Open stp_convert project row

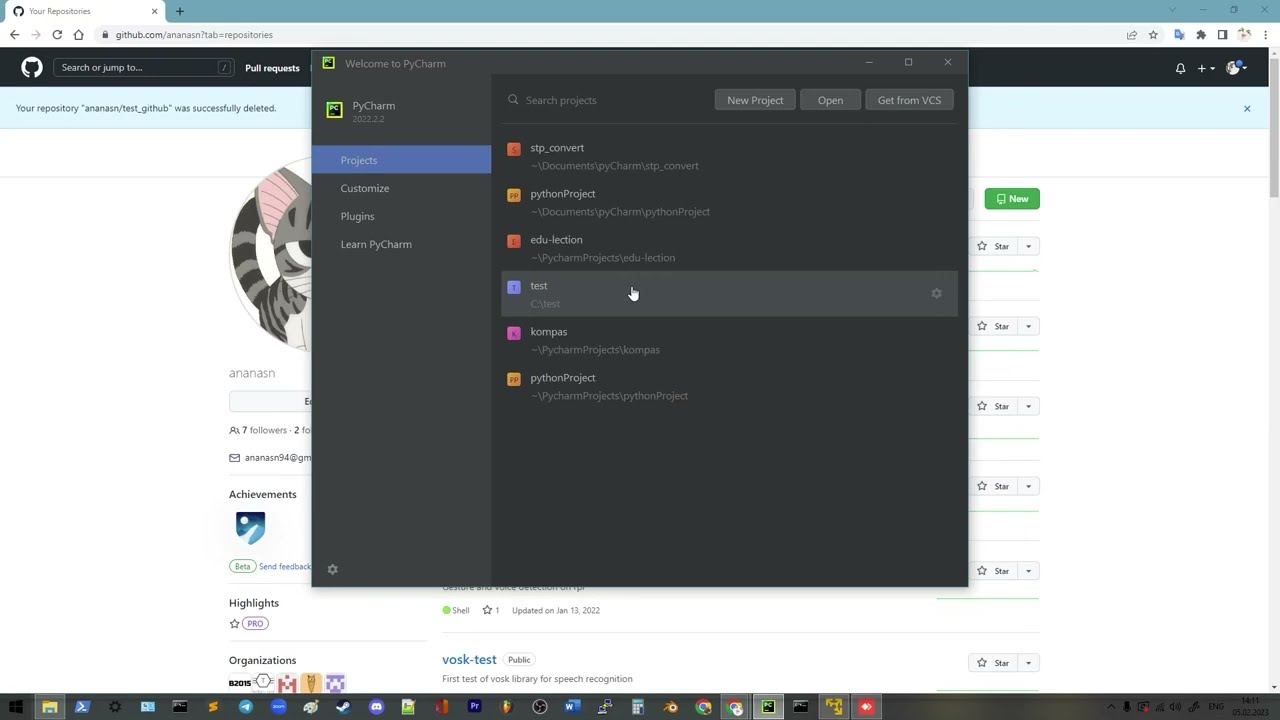(729, 156)
